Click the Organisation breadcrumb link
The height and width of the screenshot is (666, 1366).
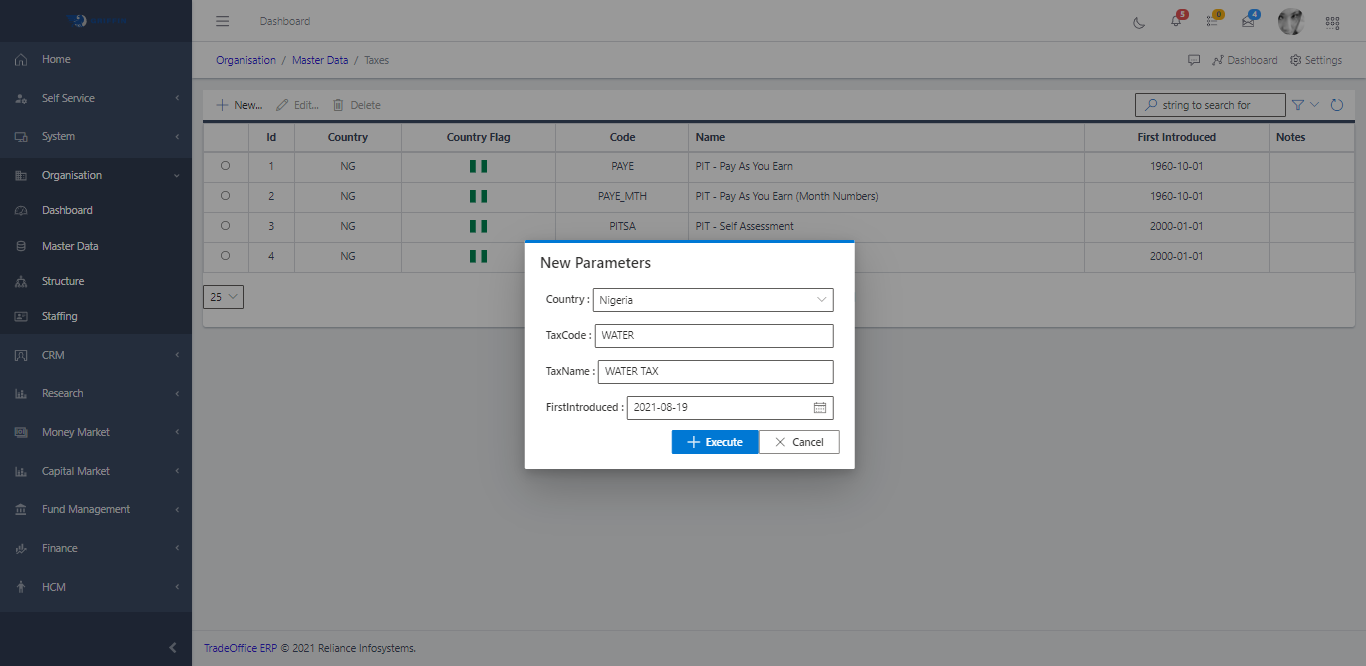coord(246,60)
